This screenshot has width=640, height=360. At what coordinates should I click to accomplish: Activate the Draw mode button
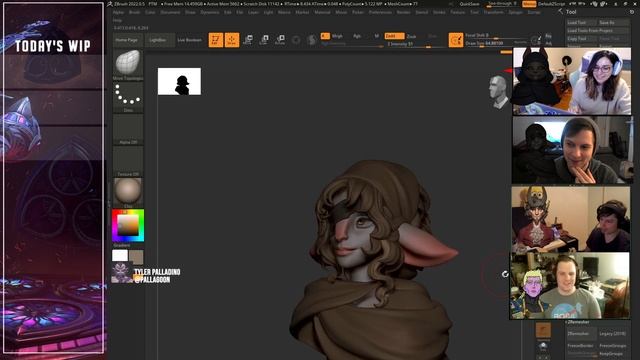point(232,40)
